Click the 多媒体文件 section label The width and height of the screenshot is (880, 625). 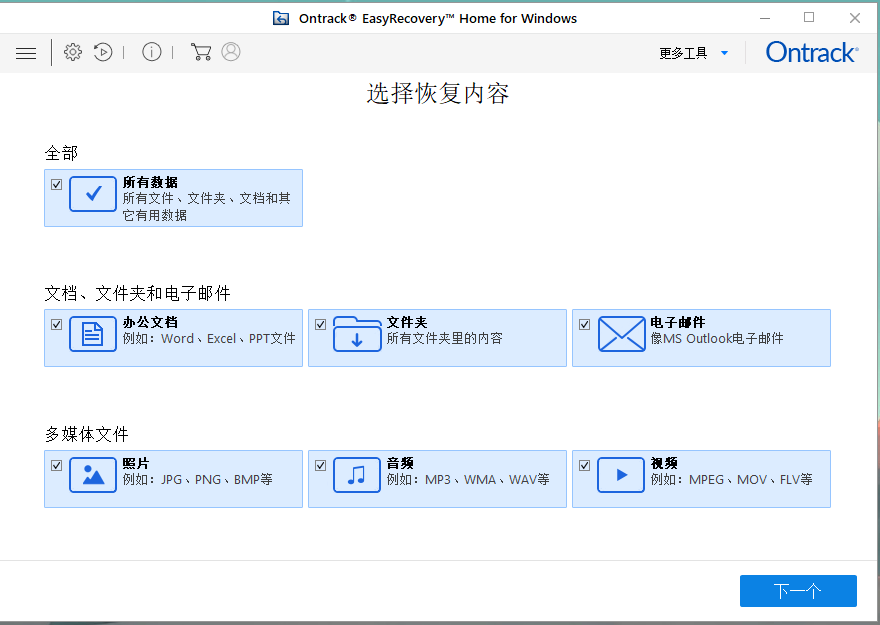(86, 434)
